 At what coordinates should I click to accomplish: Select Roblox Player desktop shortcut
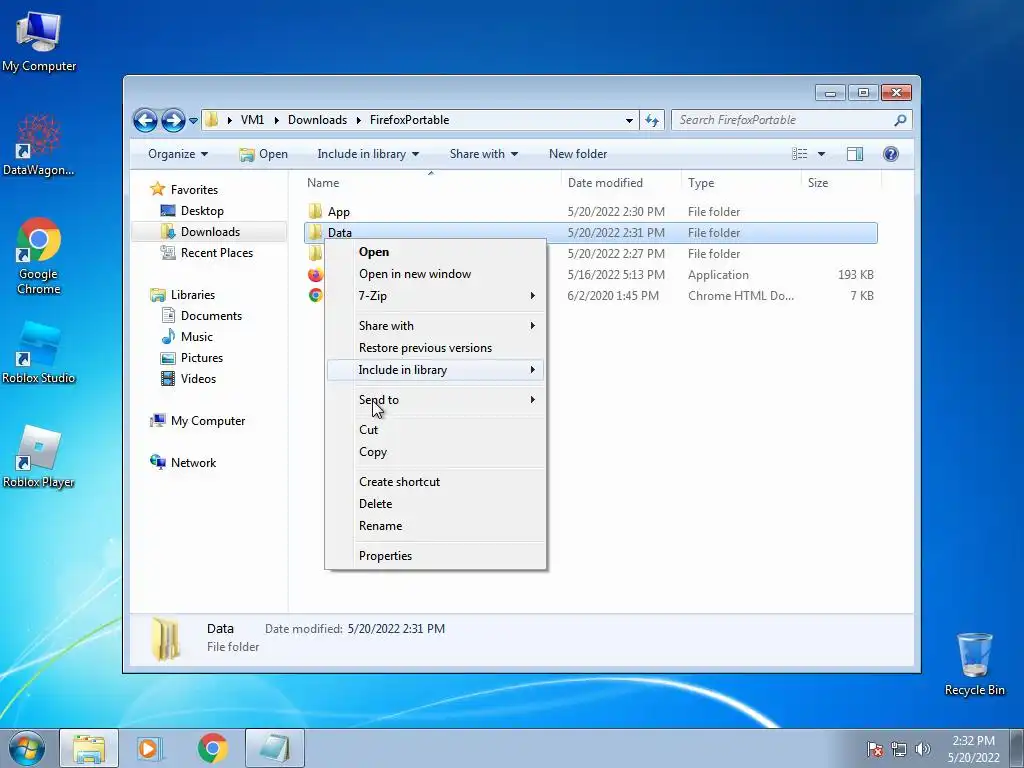pos(39,456)
